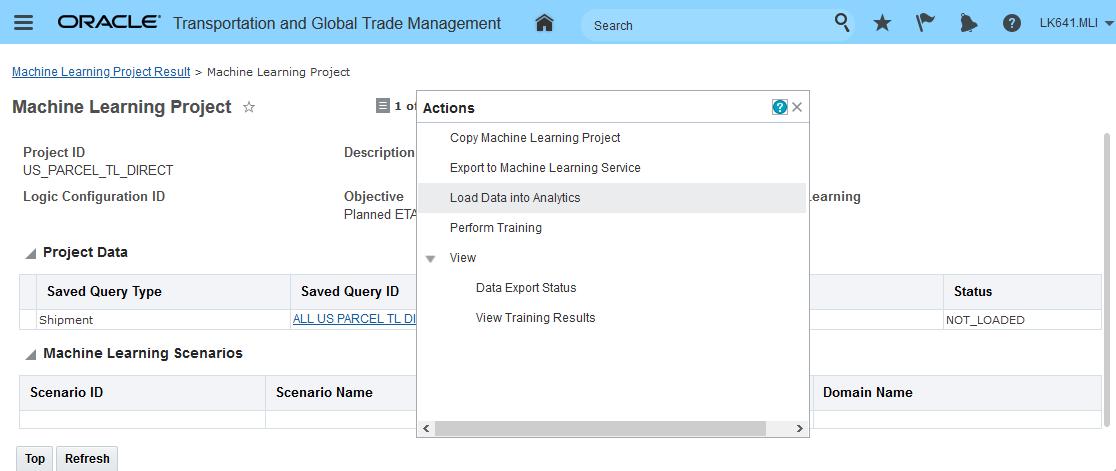The image size is (1116, 471).
Task: Open the hamburger navigation menu
Action: pos(23,23)
